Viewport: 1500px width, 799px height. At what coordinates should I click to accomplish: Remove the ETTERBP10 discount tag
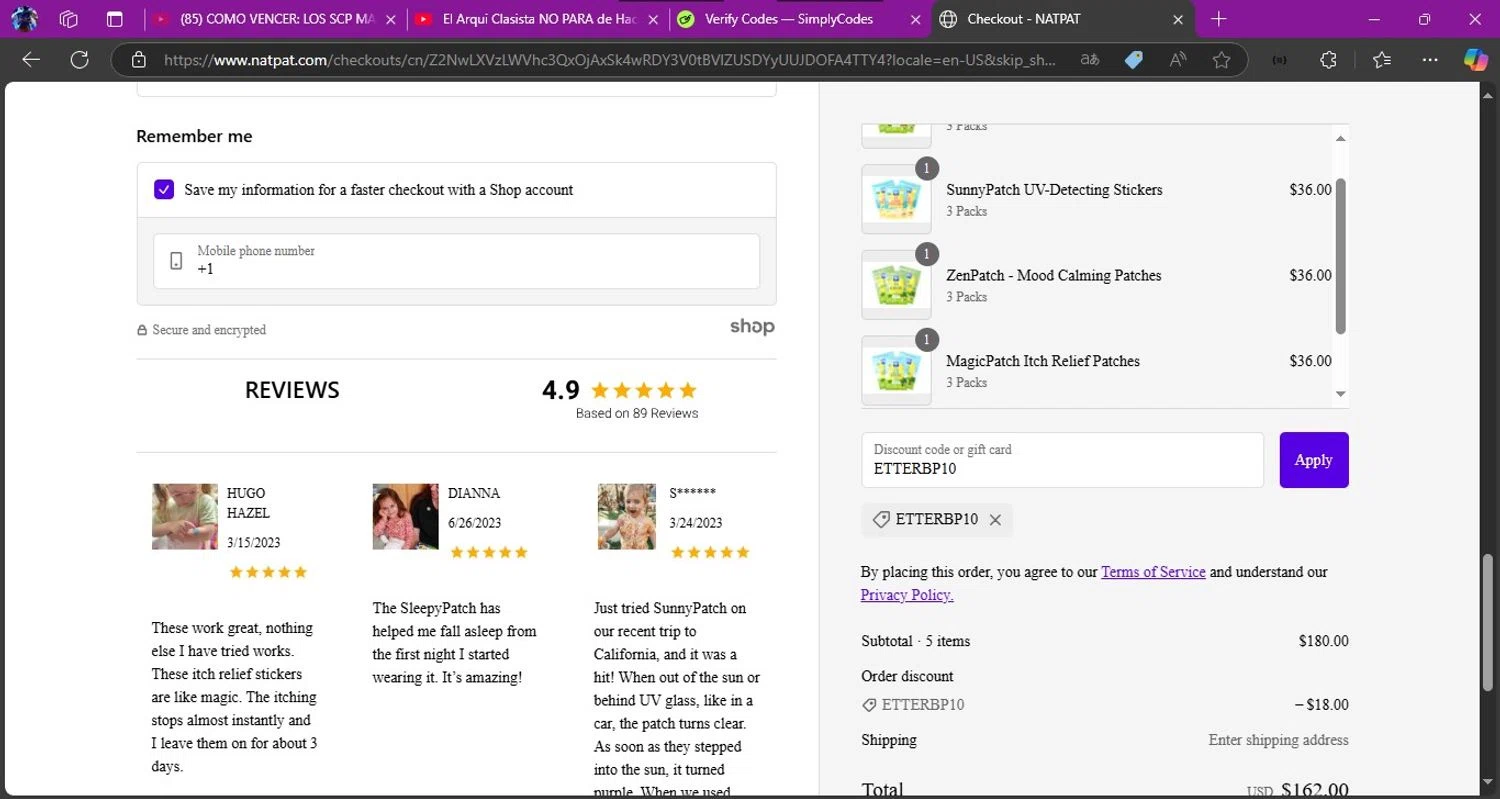995,520
